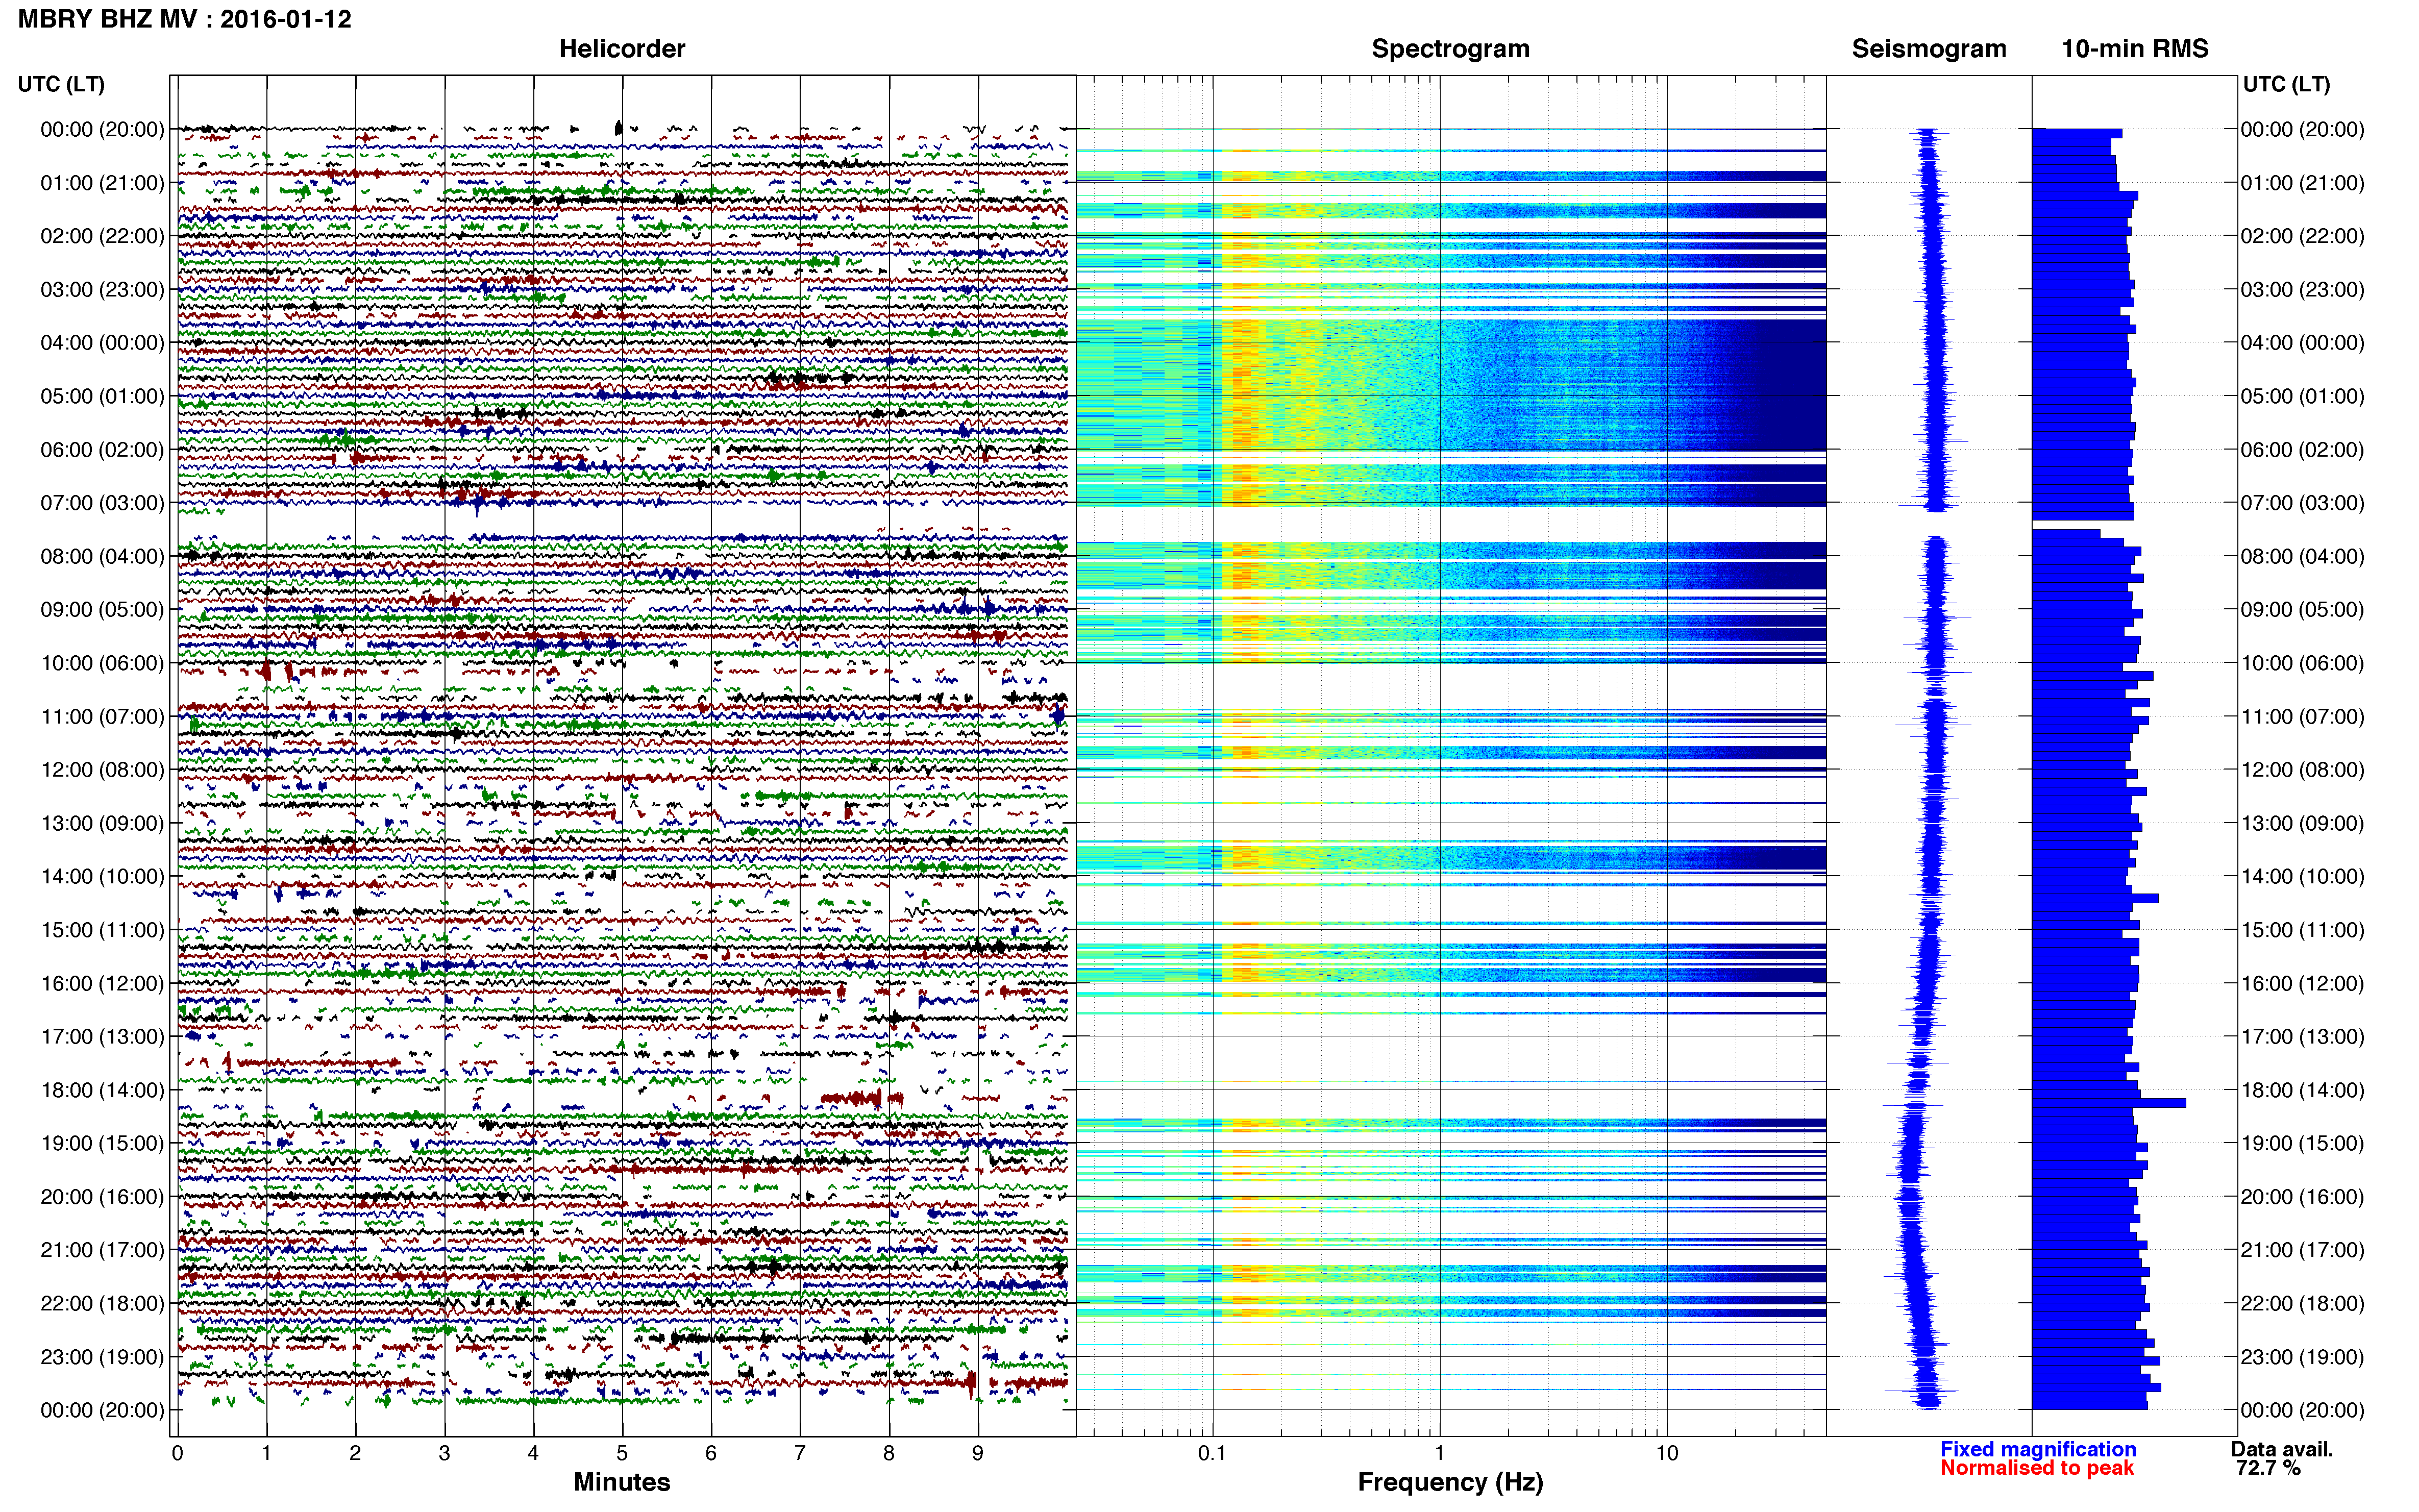This screenshot has width=2419, height=1512.
Task: Click the '10' frequency tick label
Action: [x=1667, y=1453]
